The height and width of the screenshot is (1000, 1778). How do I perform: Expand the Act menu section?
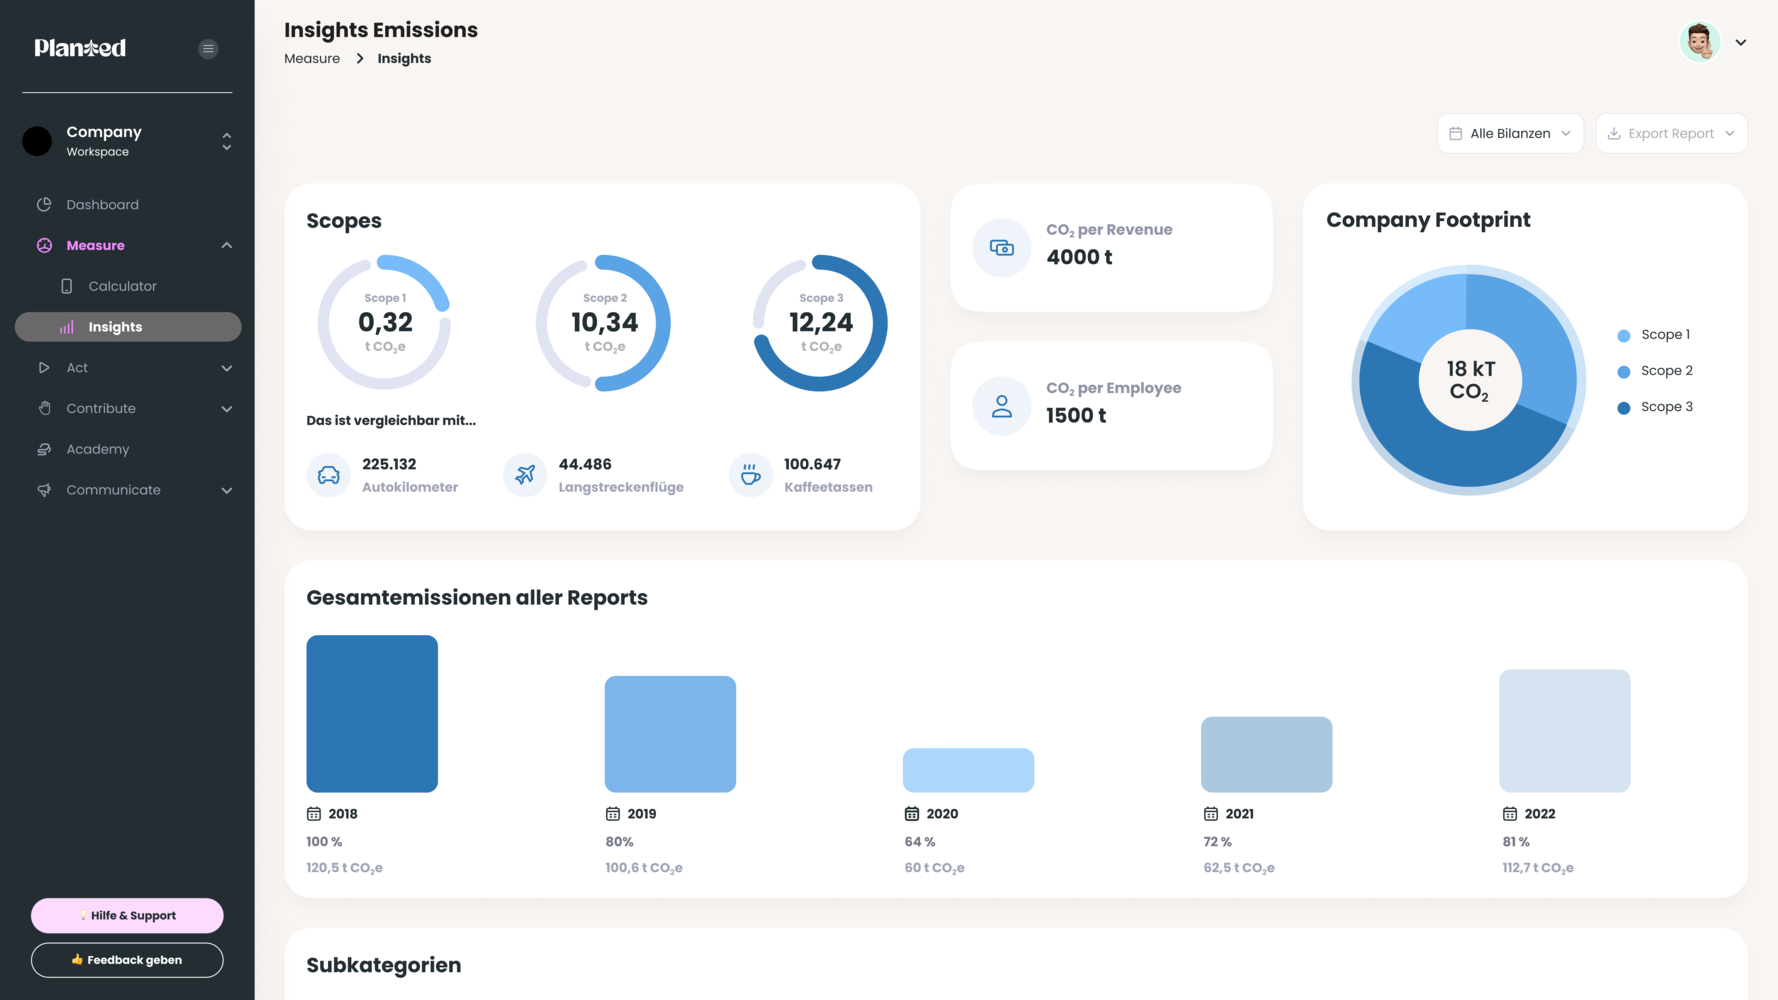[128, 368]
